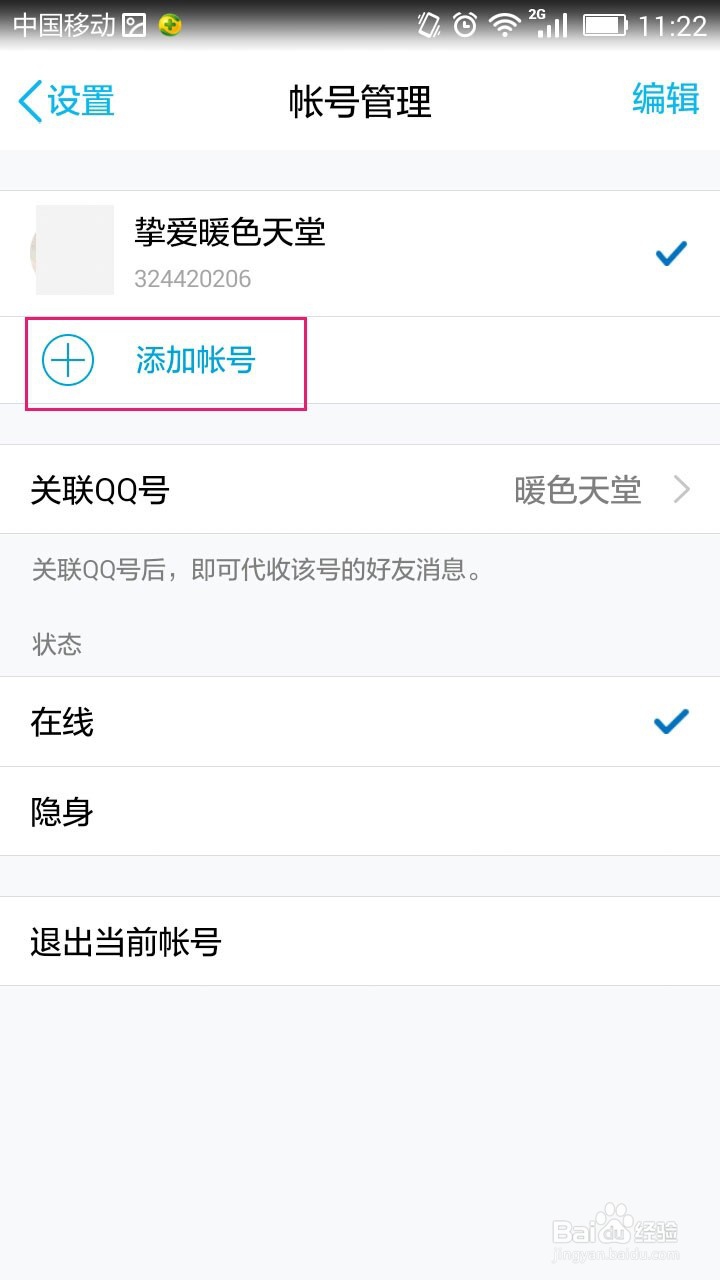Screen dimensions: 720x1280
Task: Tap the 编辑 edit button
Action: coord(666,99)
